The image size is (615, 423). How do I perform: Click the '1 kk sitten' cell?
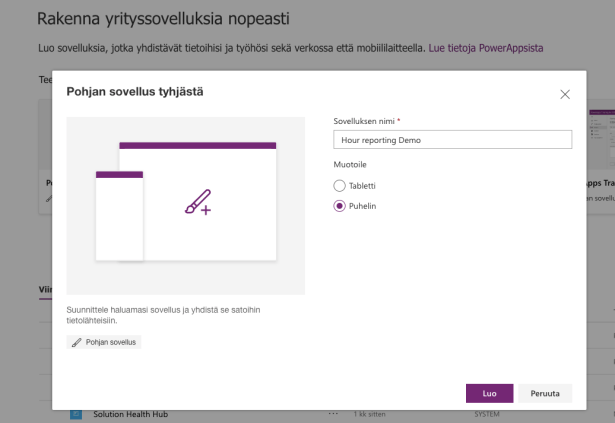369,414
